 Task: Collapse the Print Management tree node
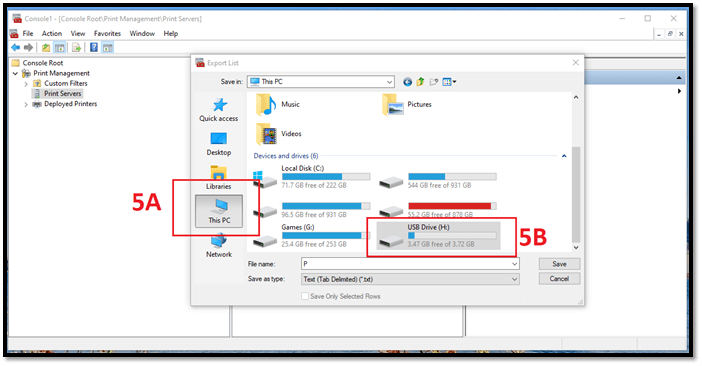coord(16,73)
